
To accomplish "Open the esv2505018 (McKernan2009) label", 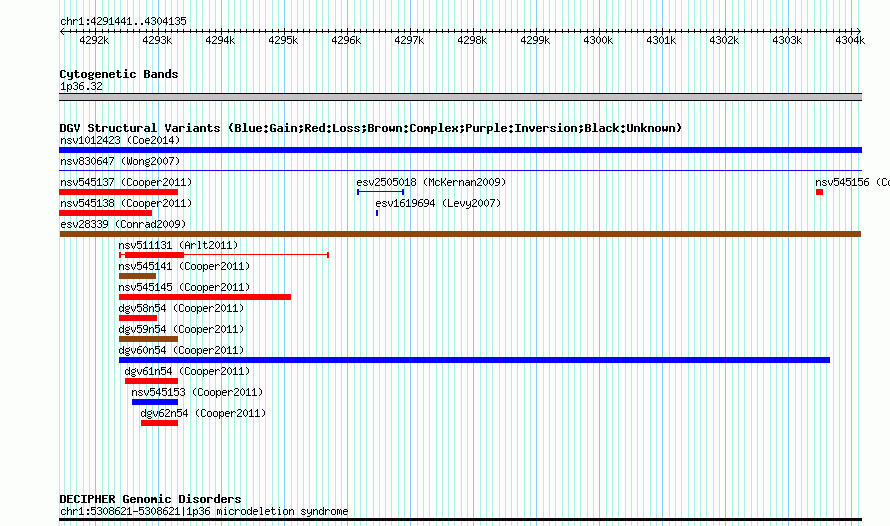I will 431,182.
